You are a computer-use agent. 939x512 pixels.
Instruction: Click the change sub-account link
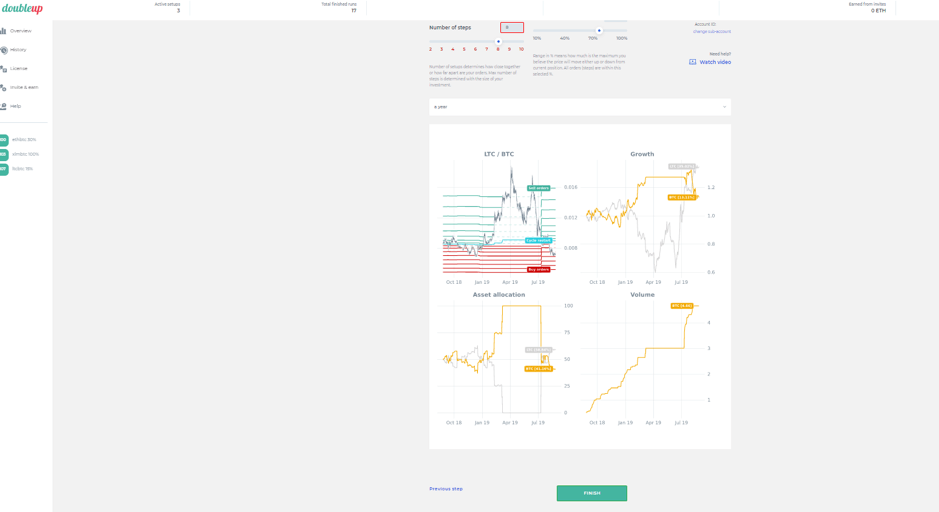tap(711, 32)
